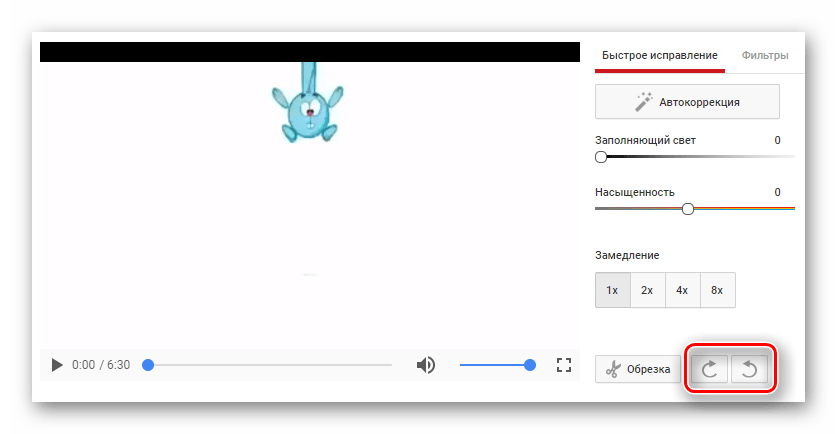Click the Замедление label

tap(627, 255)
